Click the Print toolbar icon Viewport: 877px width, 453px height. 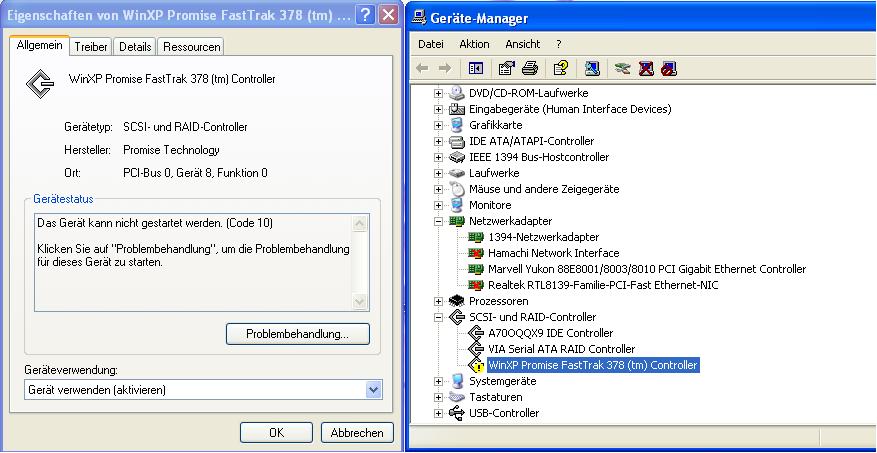[x=530, y=68]
